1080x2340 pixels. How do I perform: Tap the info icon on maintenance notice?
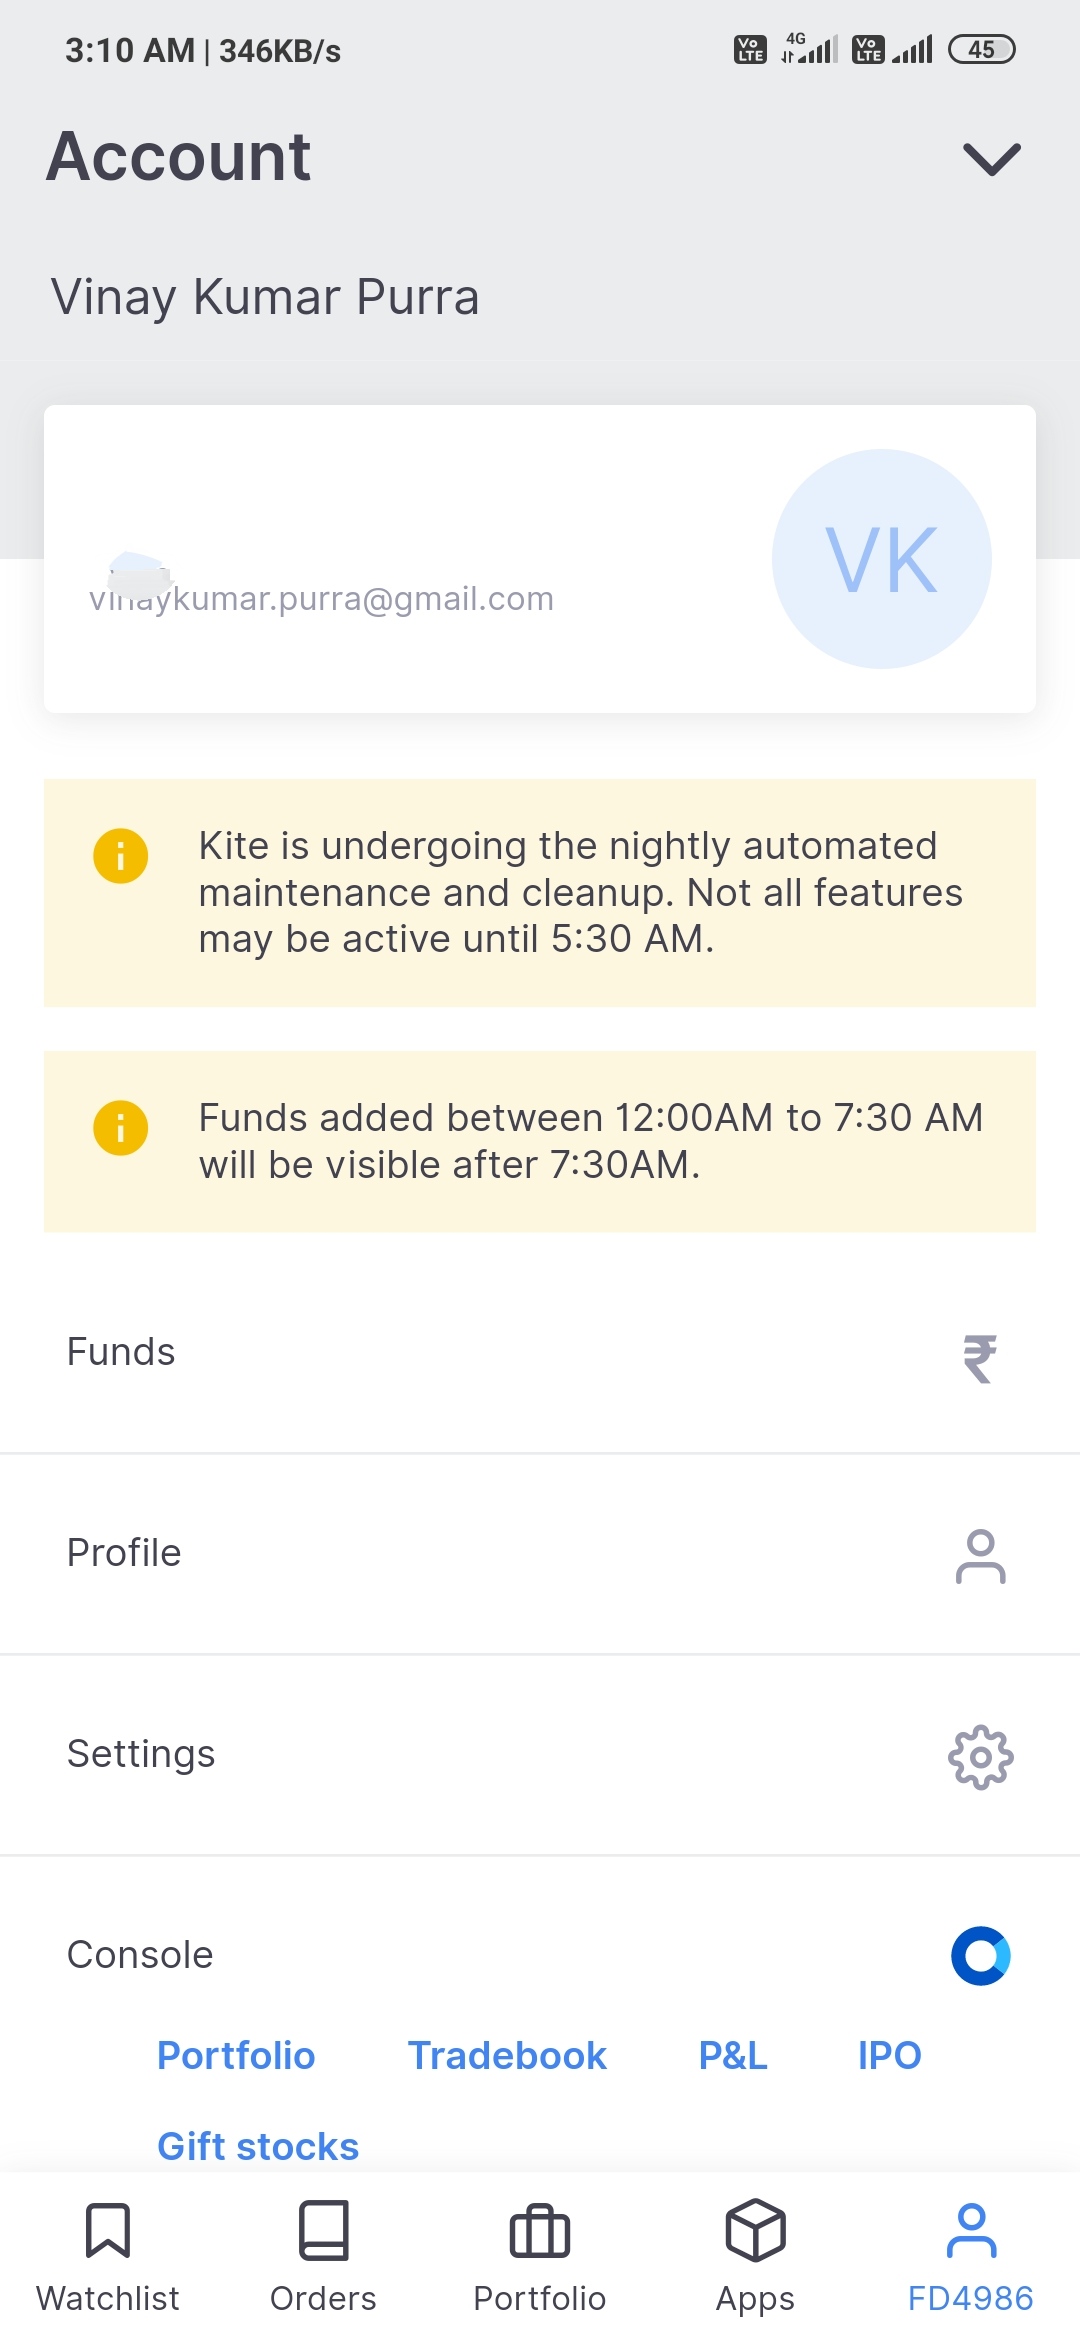(121, 856)
